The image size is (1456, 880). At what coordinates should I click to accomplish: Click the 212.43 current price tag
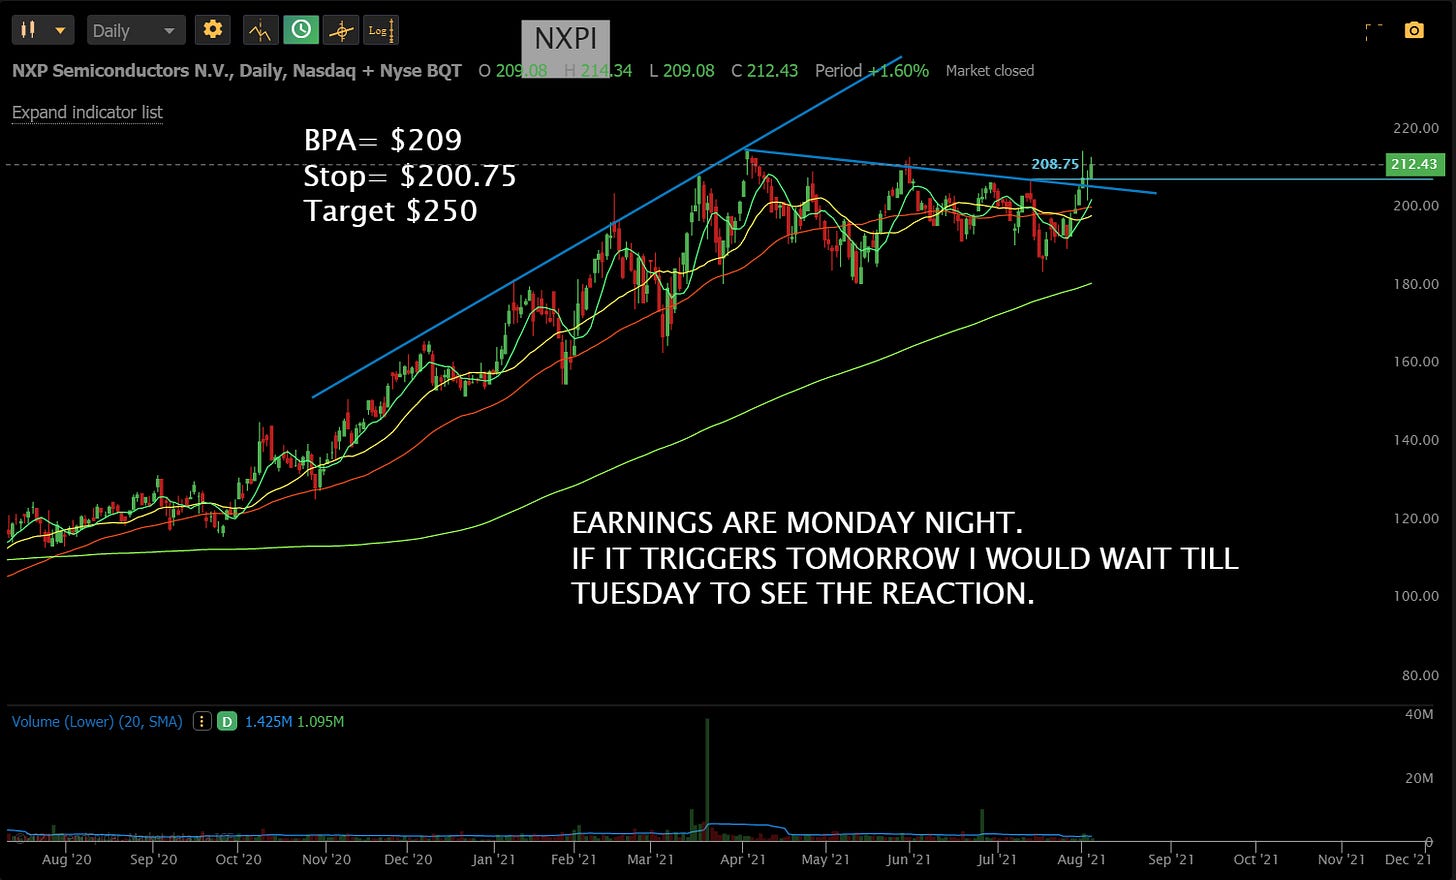point(1413,164)
